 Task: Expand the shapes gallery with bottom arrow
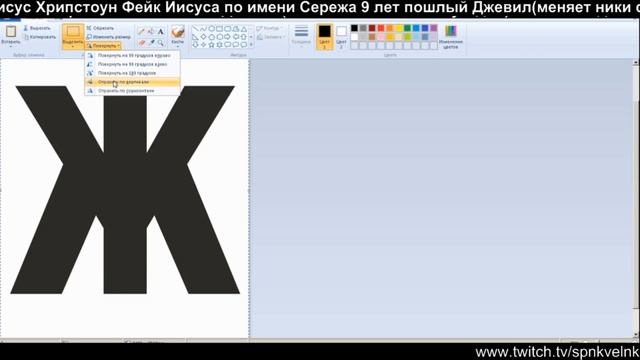click(x=251, y=45)
